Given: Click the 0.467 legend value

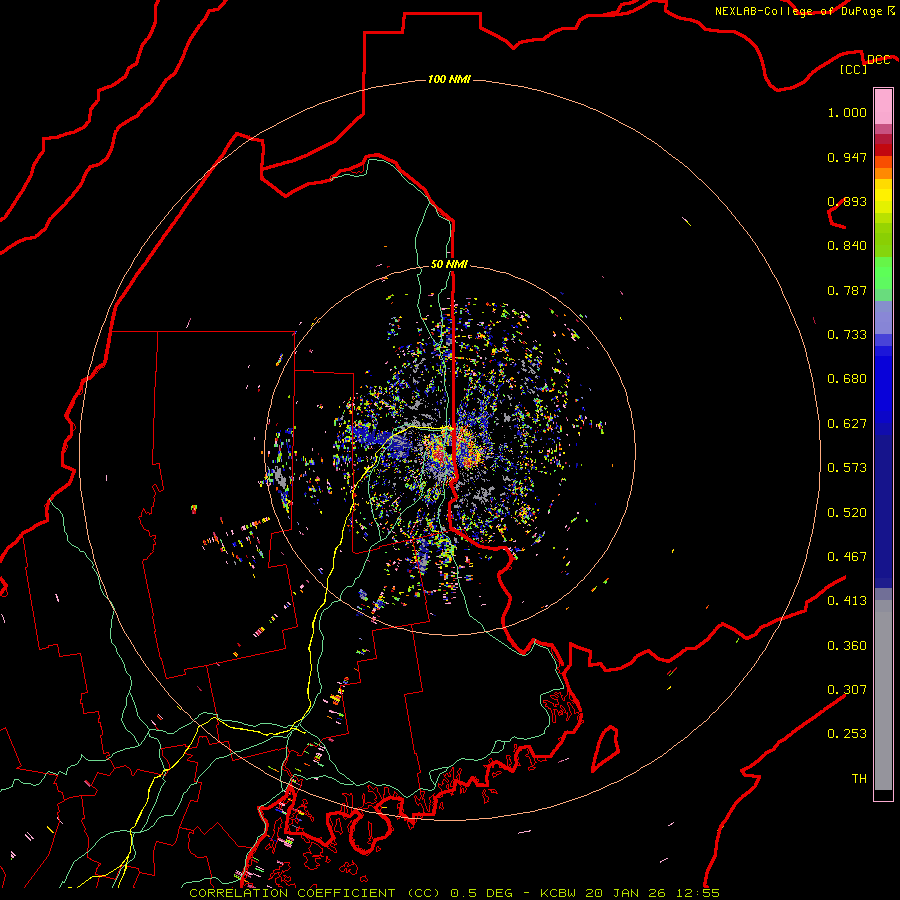Looking at the screenshot, I should (x=847, y=557).
